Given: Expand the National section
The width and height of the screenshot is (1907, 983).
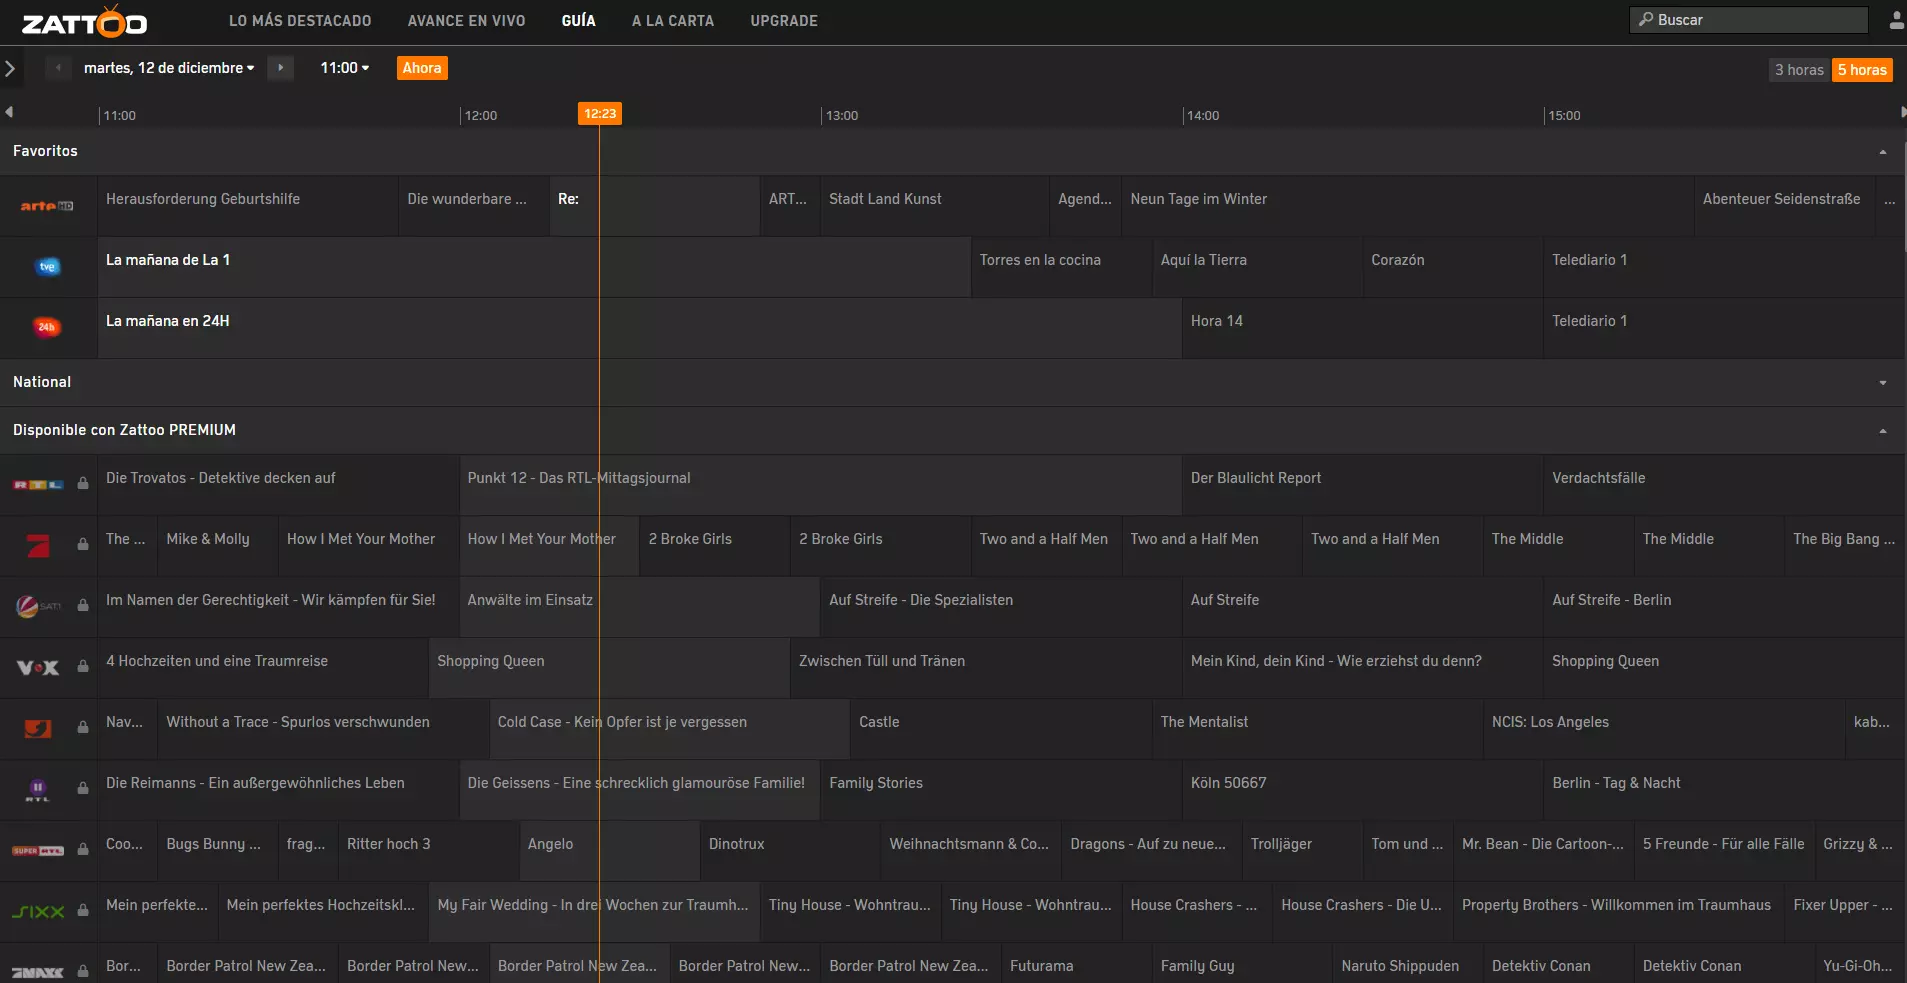Looking at the screenshot, I should point(1883,383).
